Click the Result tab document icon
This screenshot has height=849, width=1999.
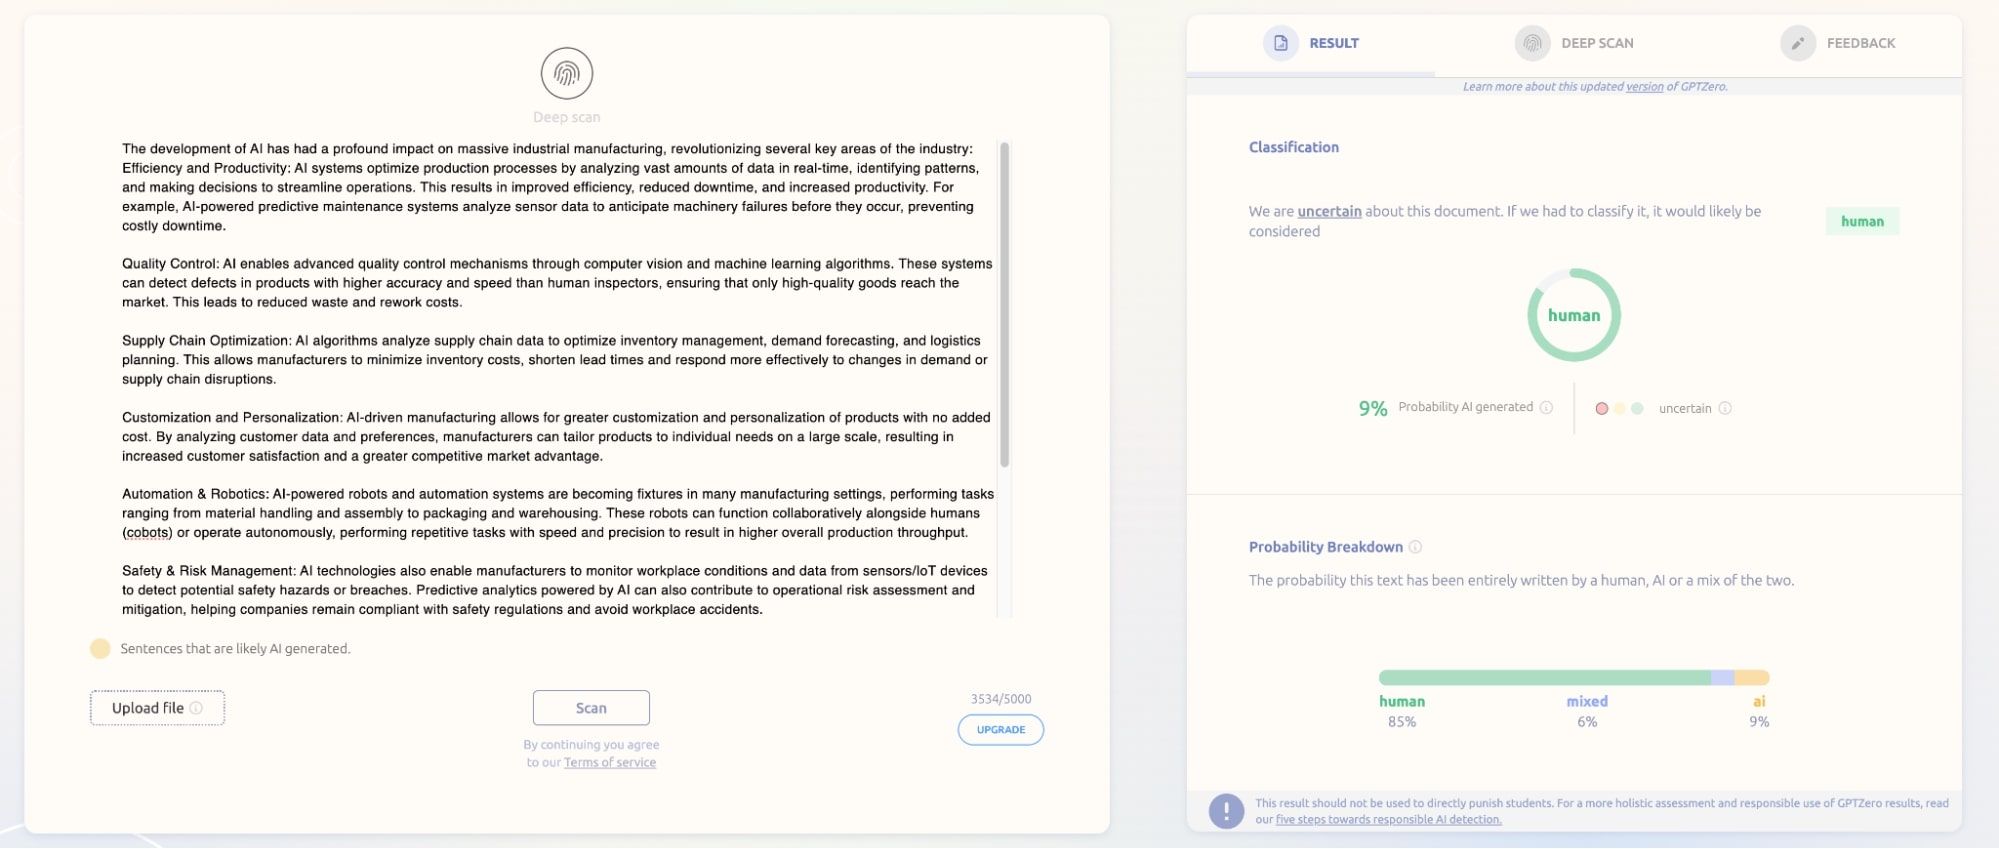click(1280, 43)
